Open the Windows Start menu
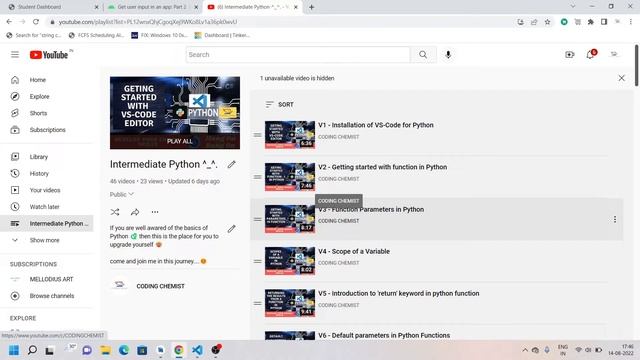 coord(14,350)
